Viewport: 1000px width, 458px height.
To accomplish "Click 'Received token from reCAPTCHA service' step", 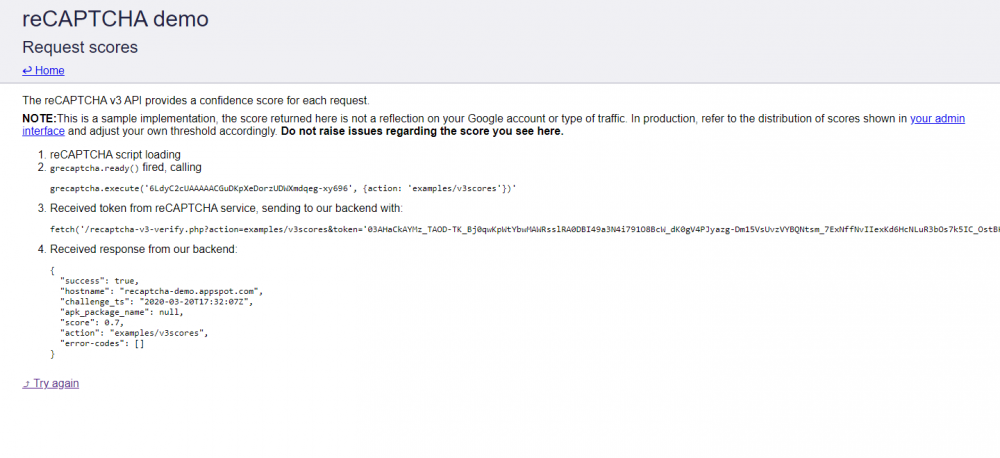I will pos(226,209).
